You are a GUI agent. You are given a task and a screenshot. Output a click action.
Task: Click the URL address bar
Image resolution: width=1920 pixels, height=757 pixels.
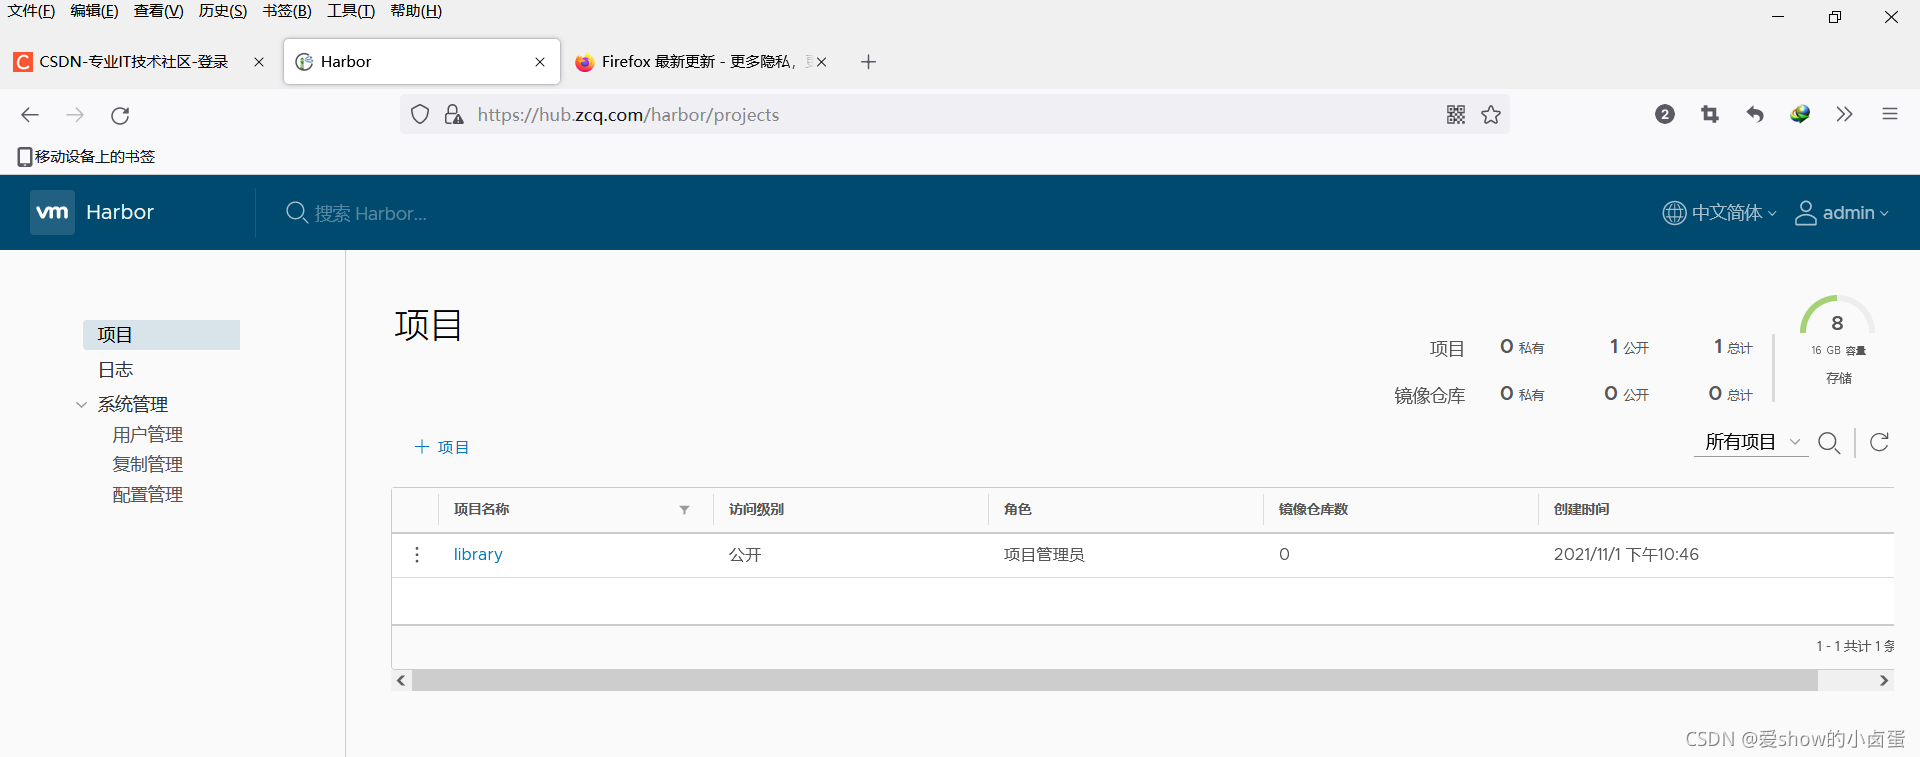[x=955, y=115]
